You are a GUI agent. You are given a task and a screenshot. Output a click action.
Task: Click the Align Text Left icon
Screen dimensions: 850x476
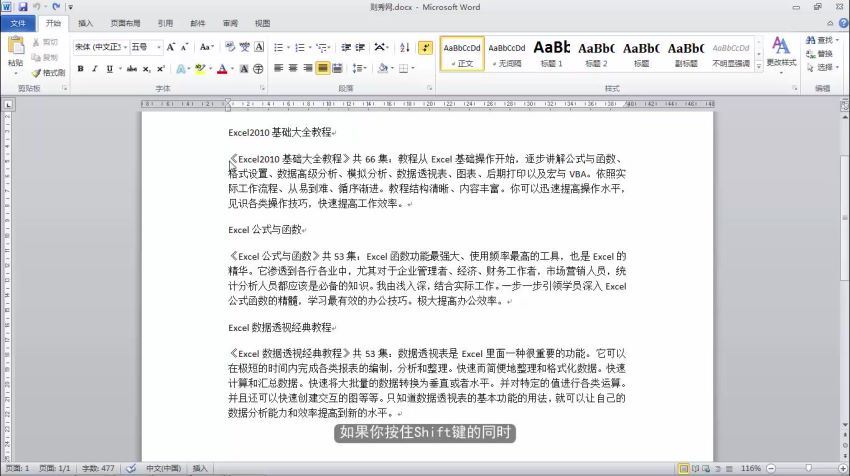279,68
